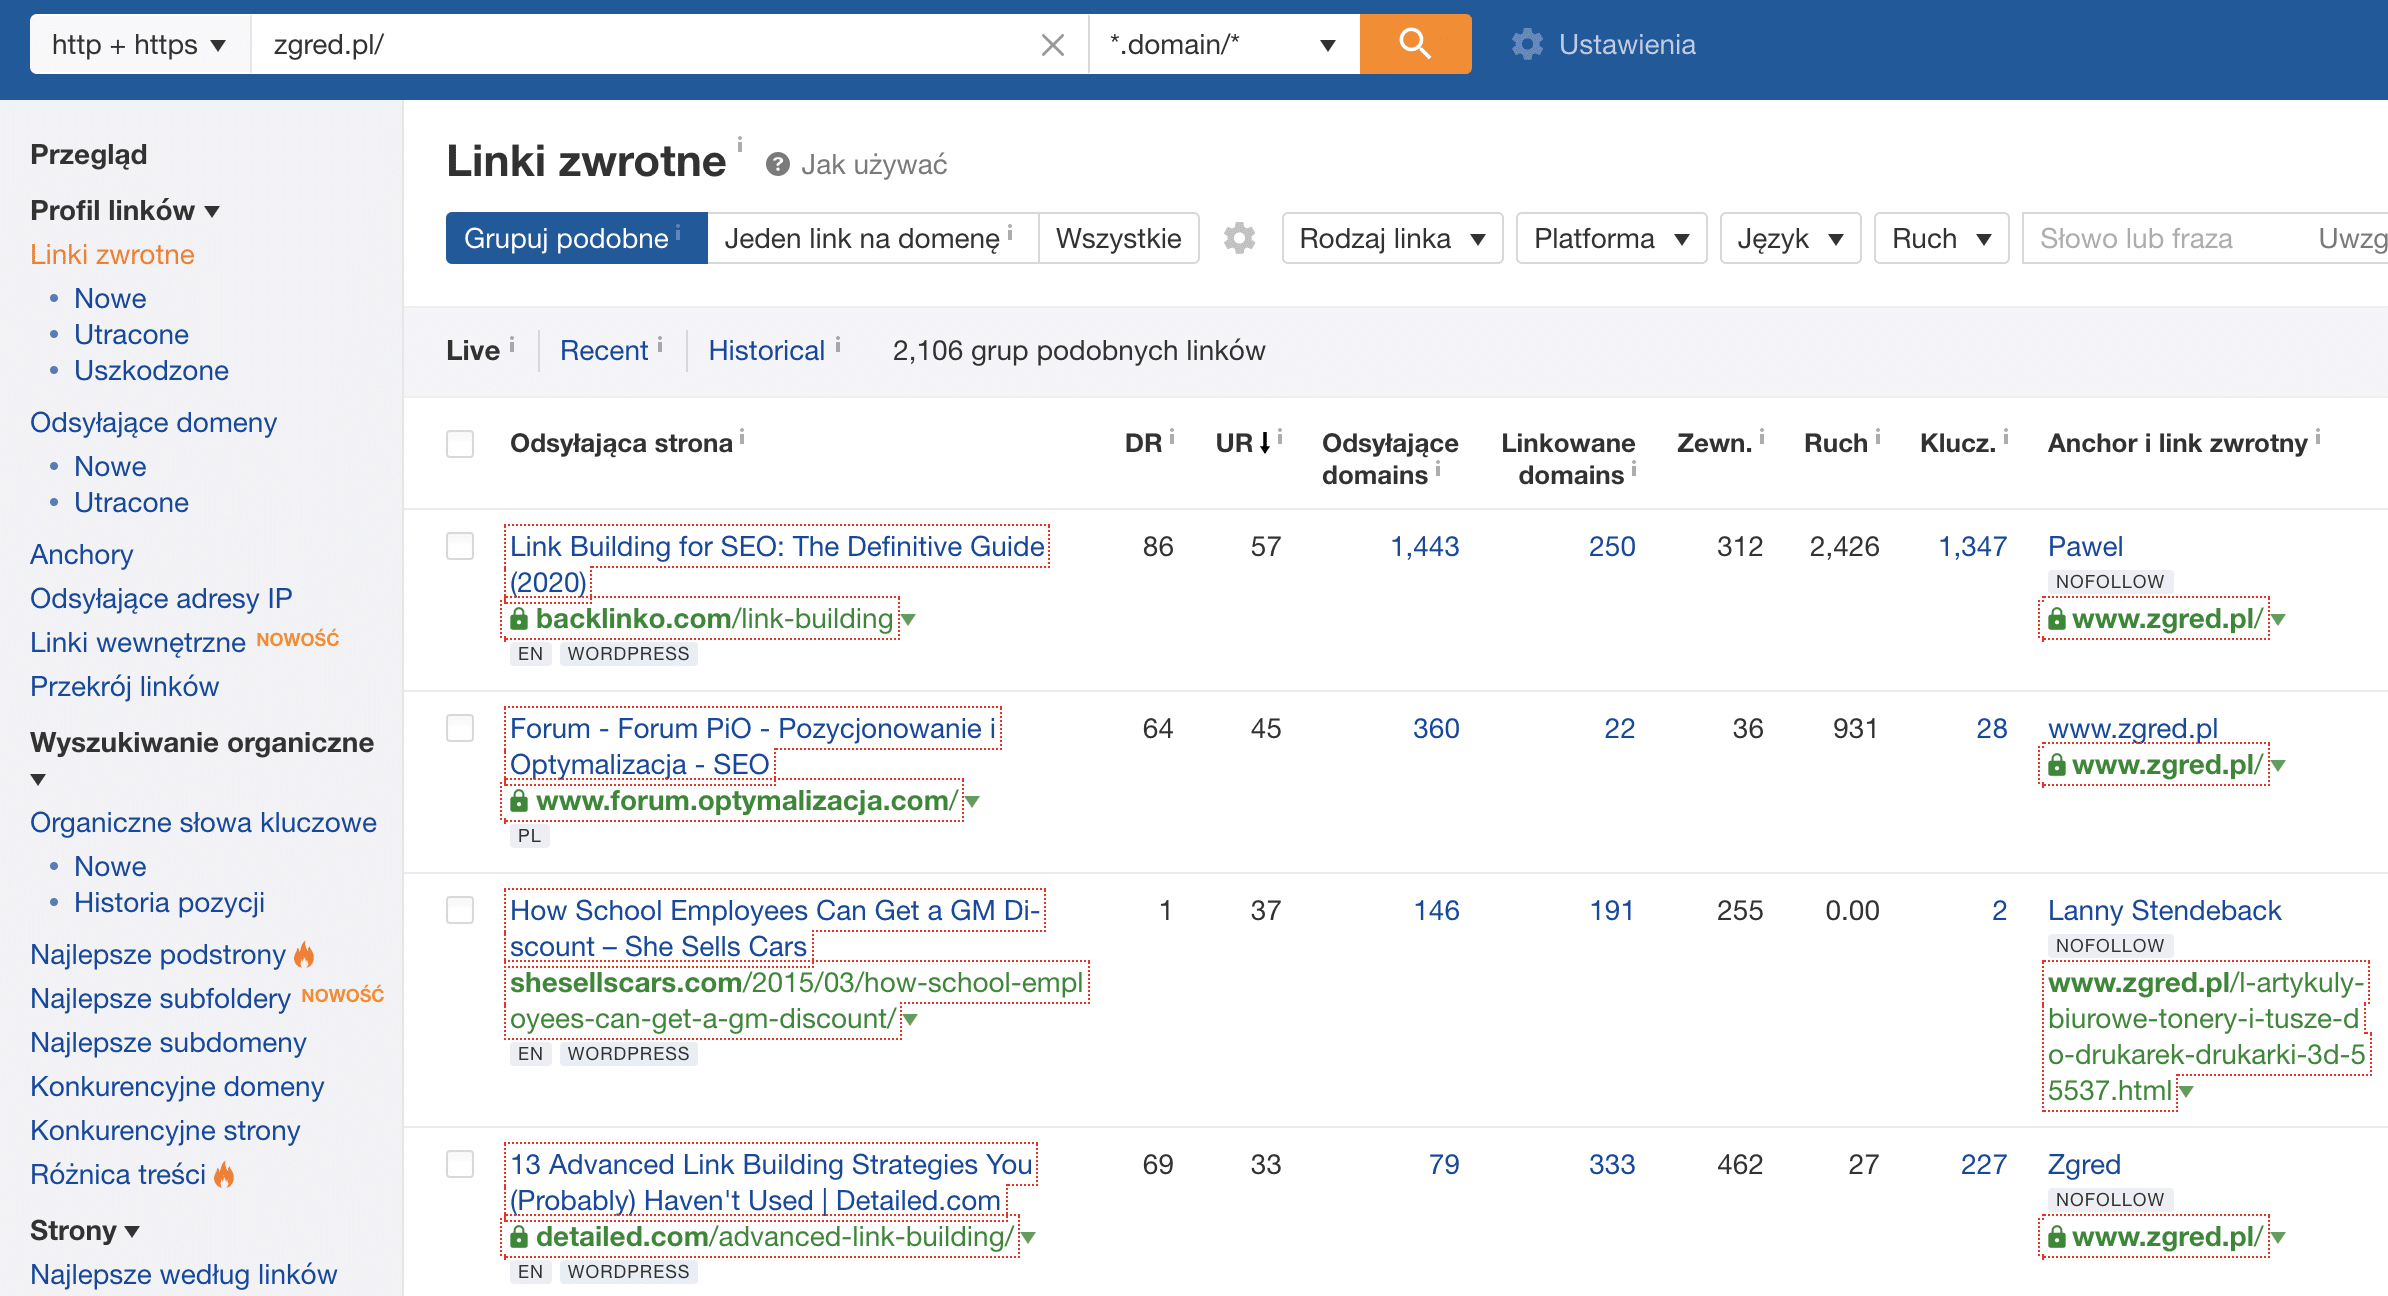This screenshot has width=2388, height=1296.
Task: Click the info icon next to DR column
Action: [1173, 437]
